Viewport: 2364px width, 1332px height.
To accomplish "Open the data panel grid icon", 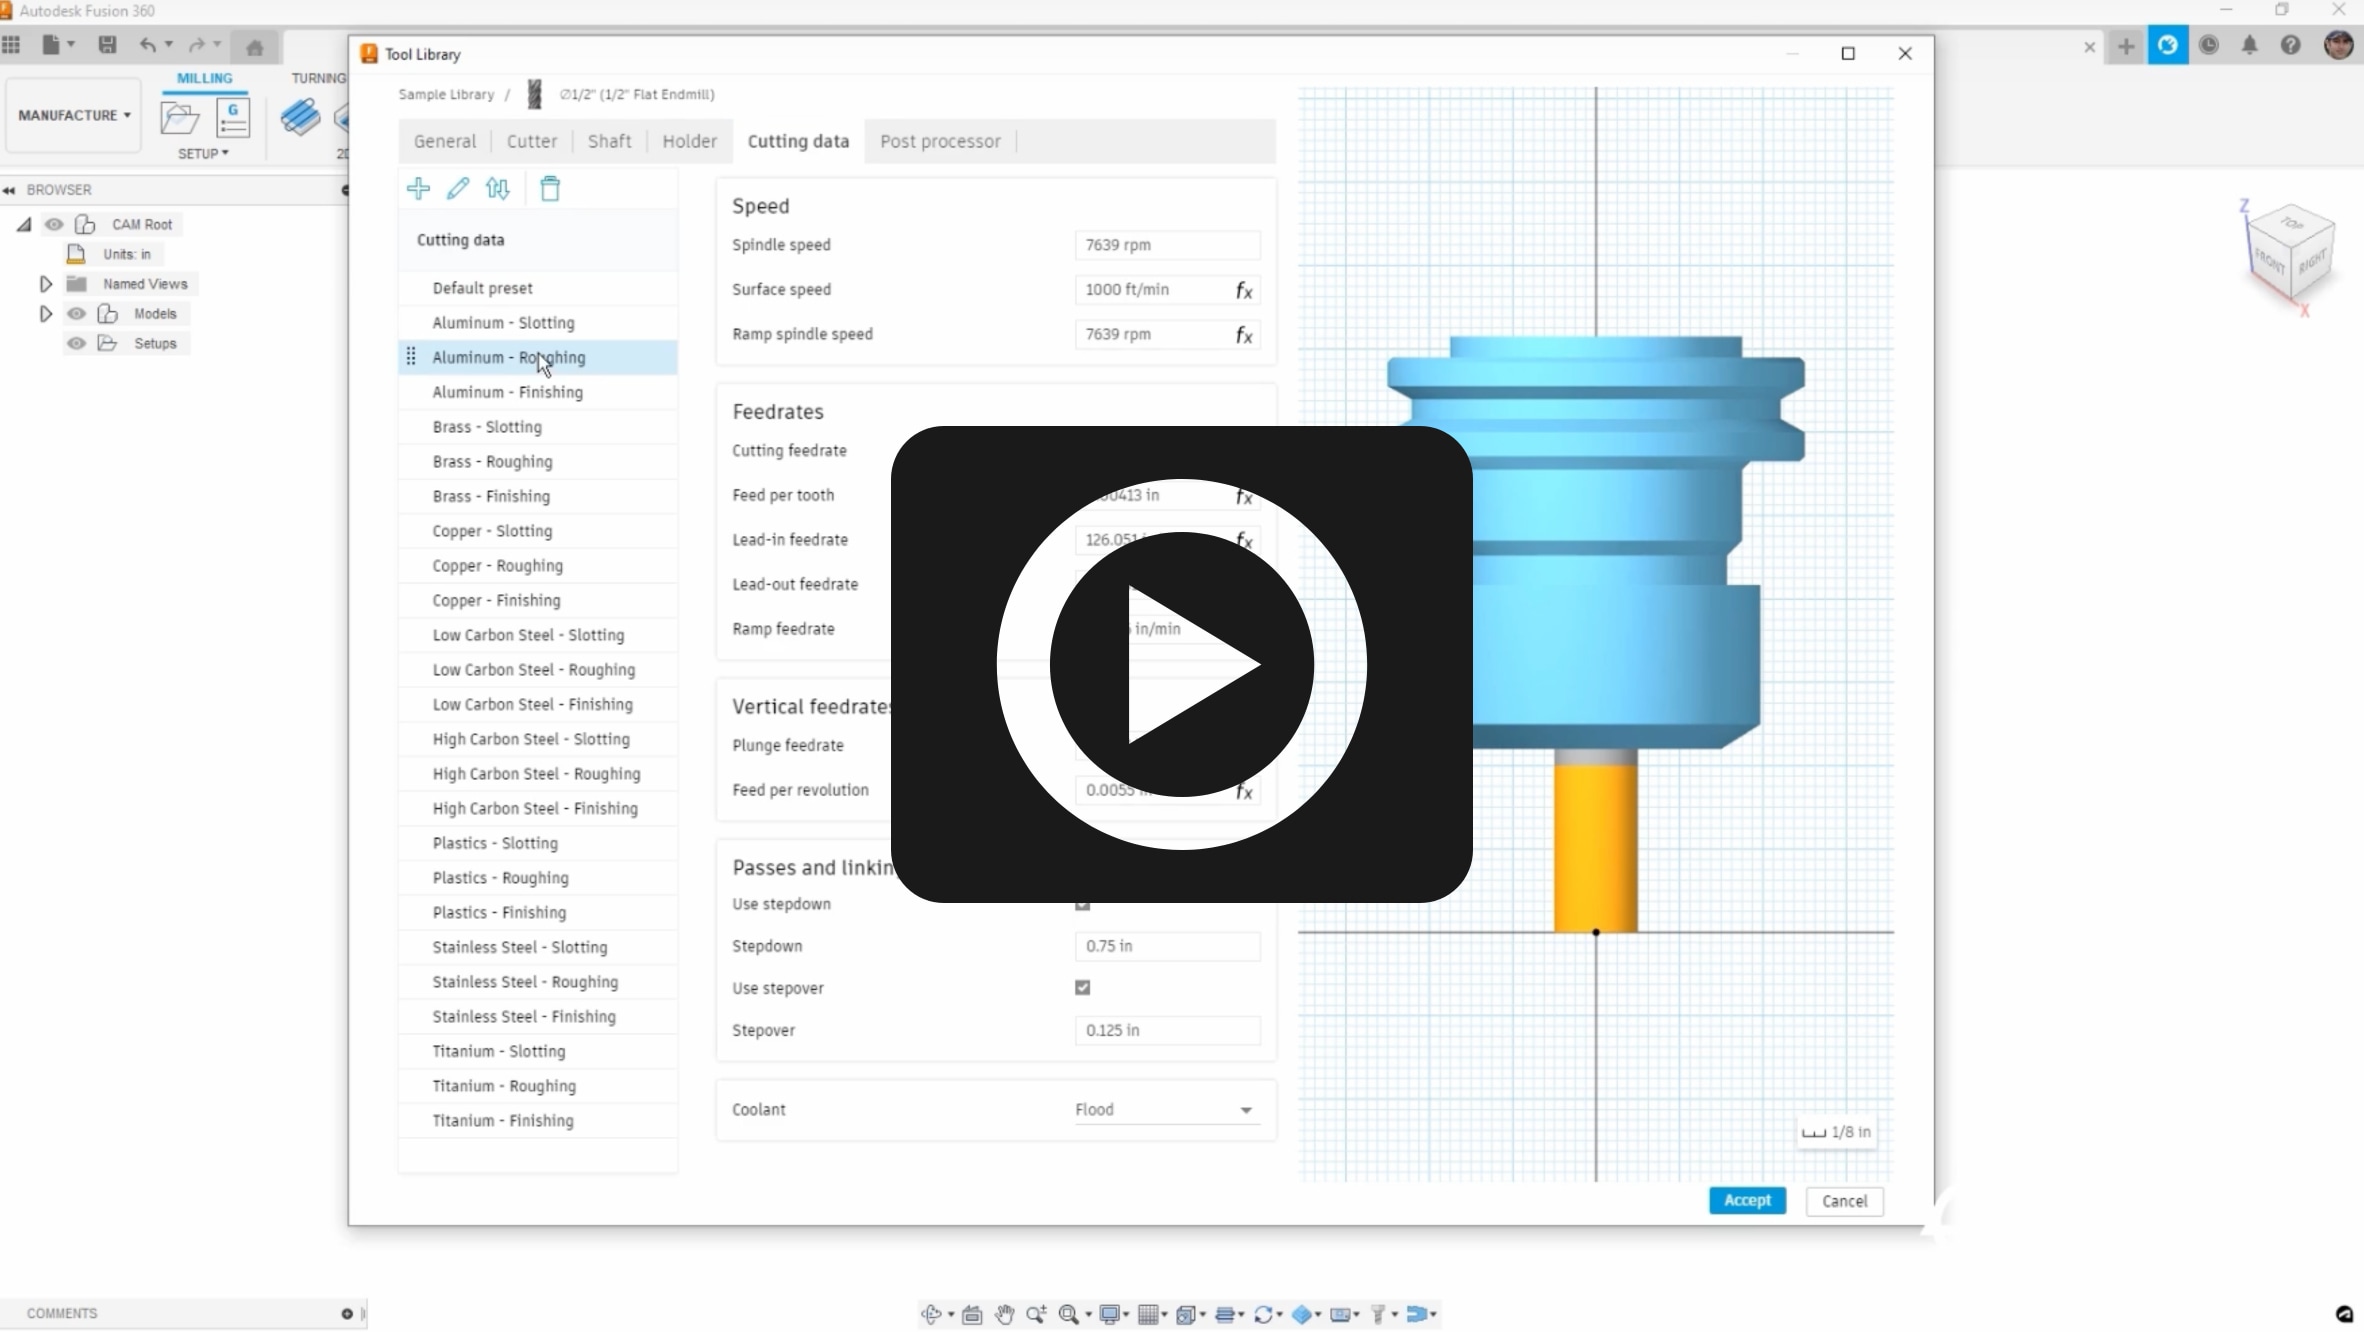I will (x=11, y=45).
